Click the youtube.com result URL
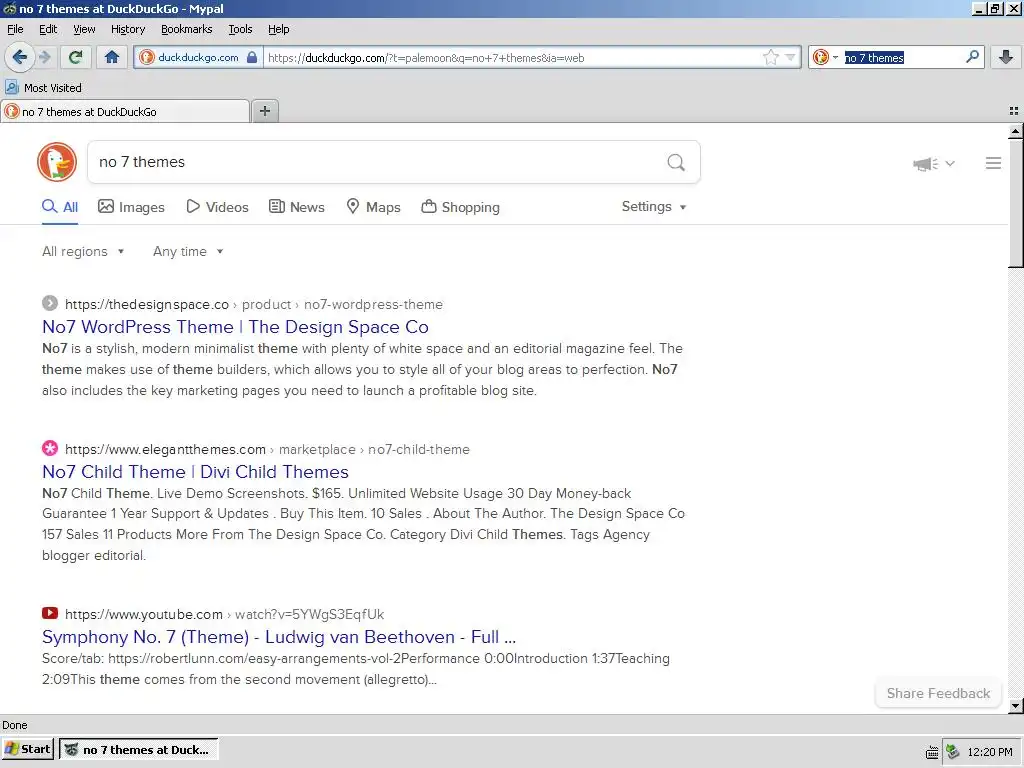 [x=224, y=615]
